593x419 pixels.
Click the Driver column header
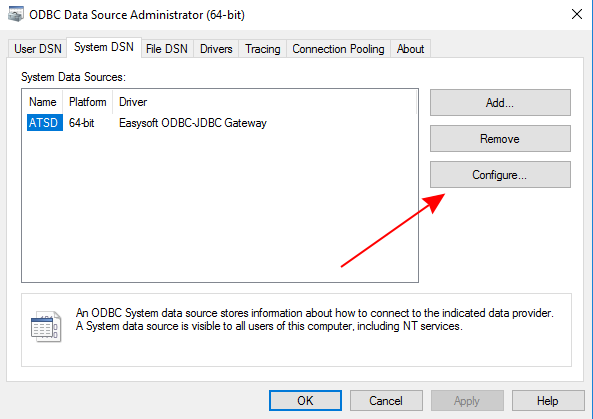tap(133, 102)
